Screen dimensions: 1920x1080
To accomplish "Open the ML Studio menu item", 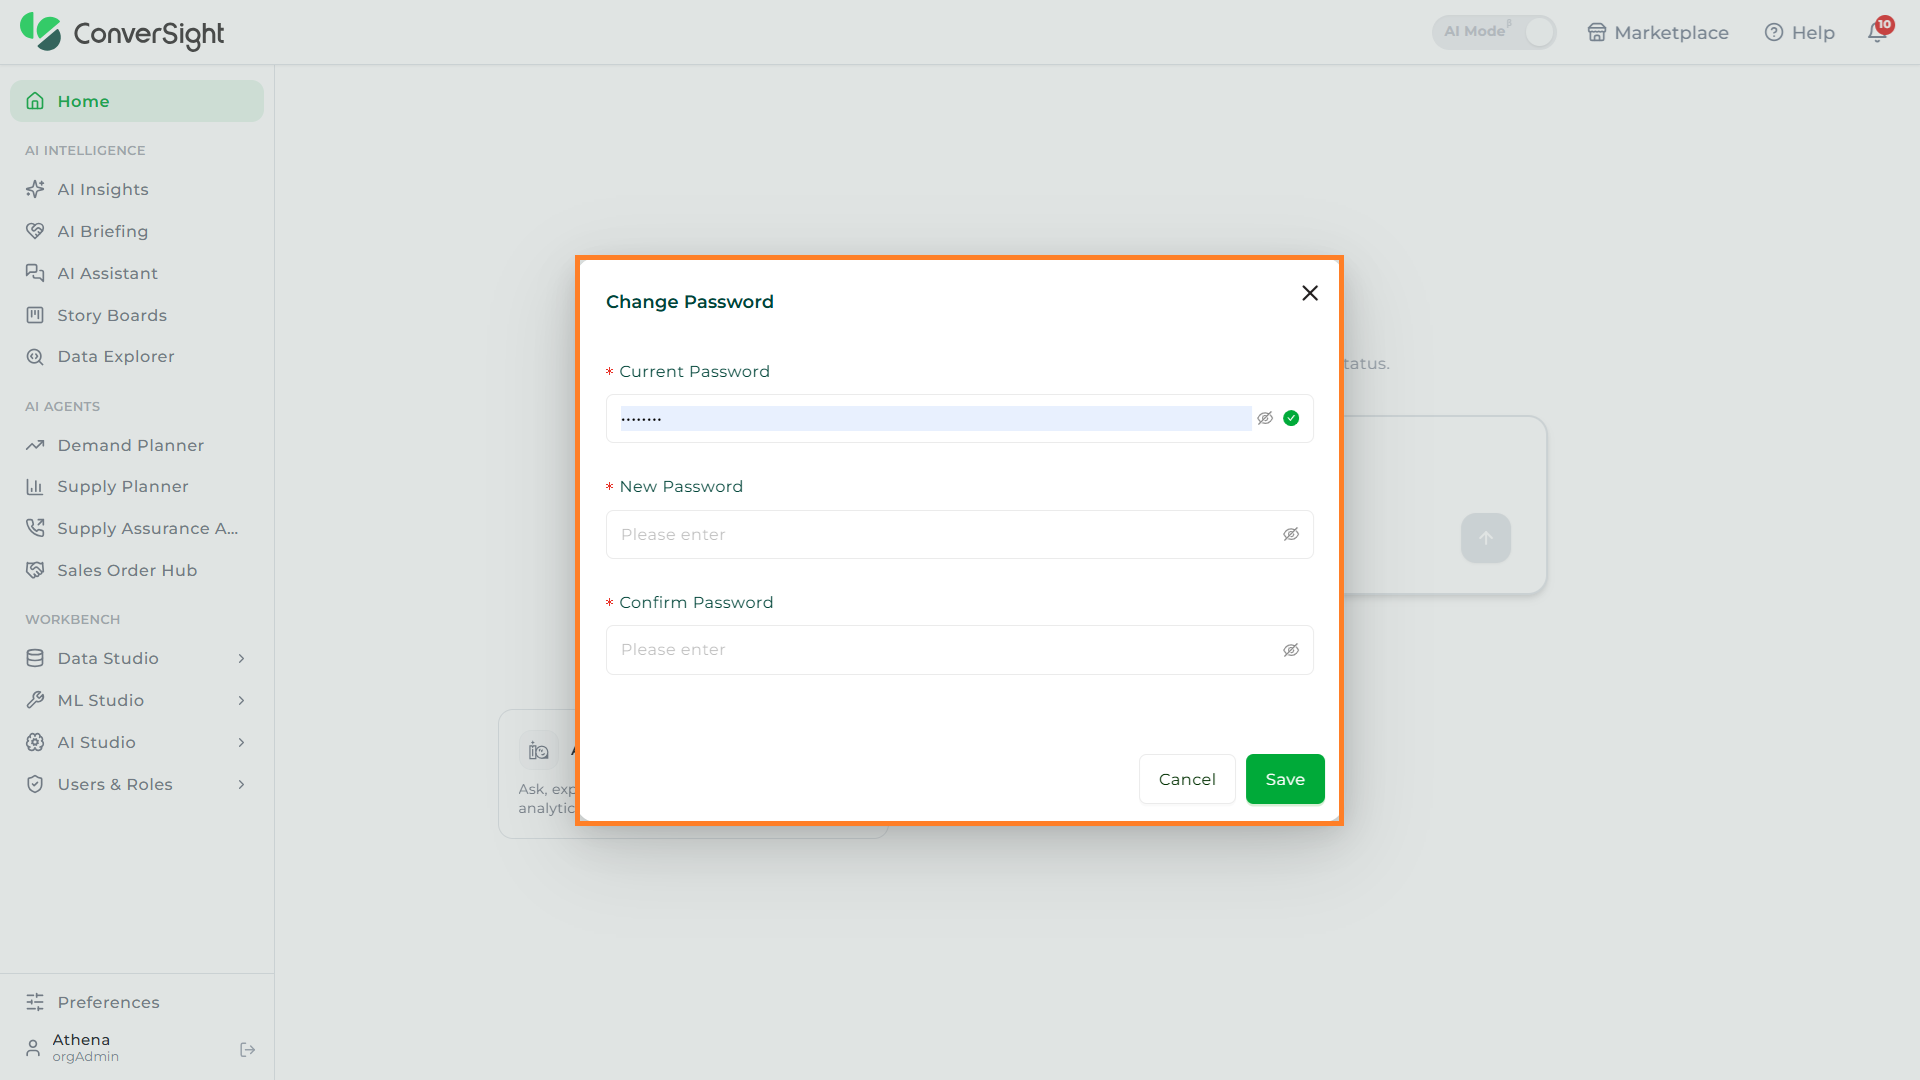I will 137,700.
